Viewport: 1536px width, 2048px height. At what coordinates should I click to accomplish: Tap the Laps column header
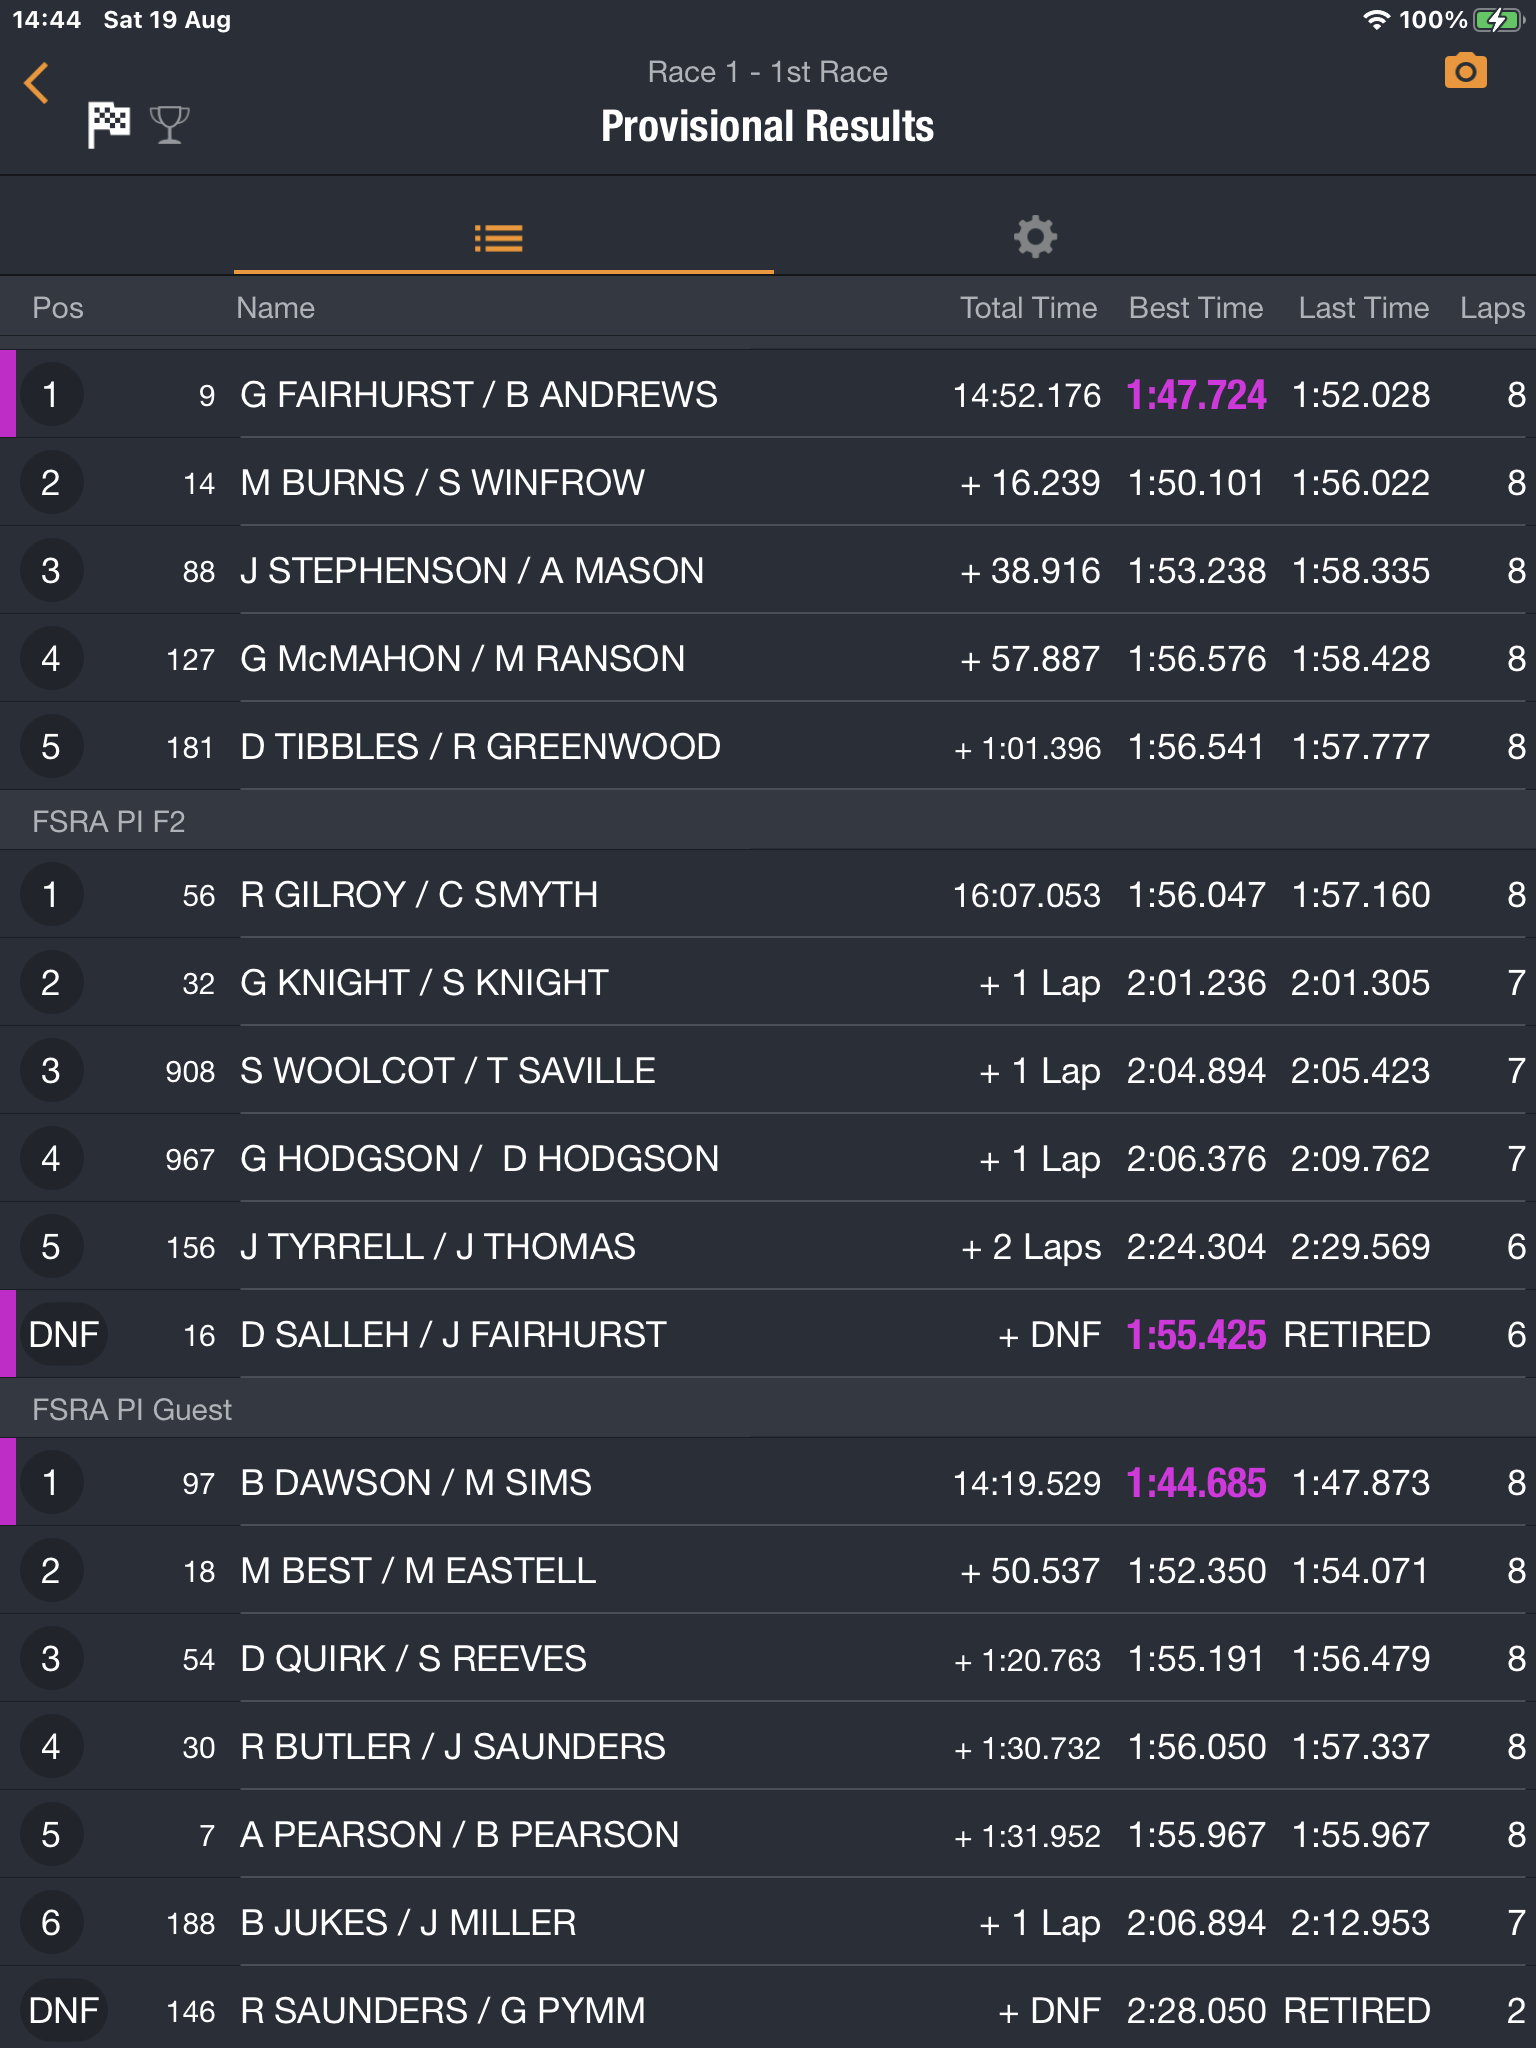(x=1491, y=308)
